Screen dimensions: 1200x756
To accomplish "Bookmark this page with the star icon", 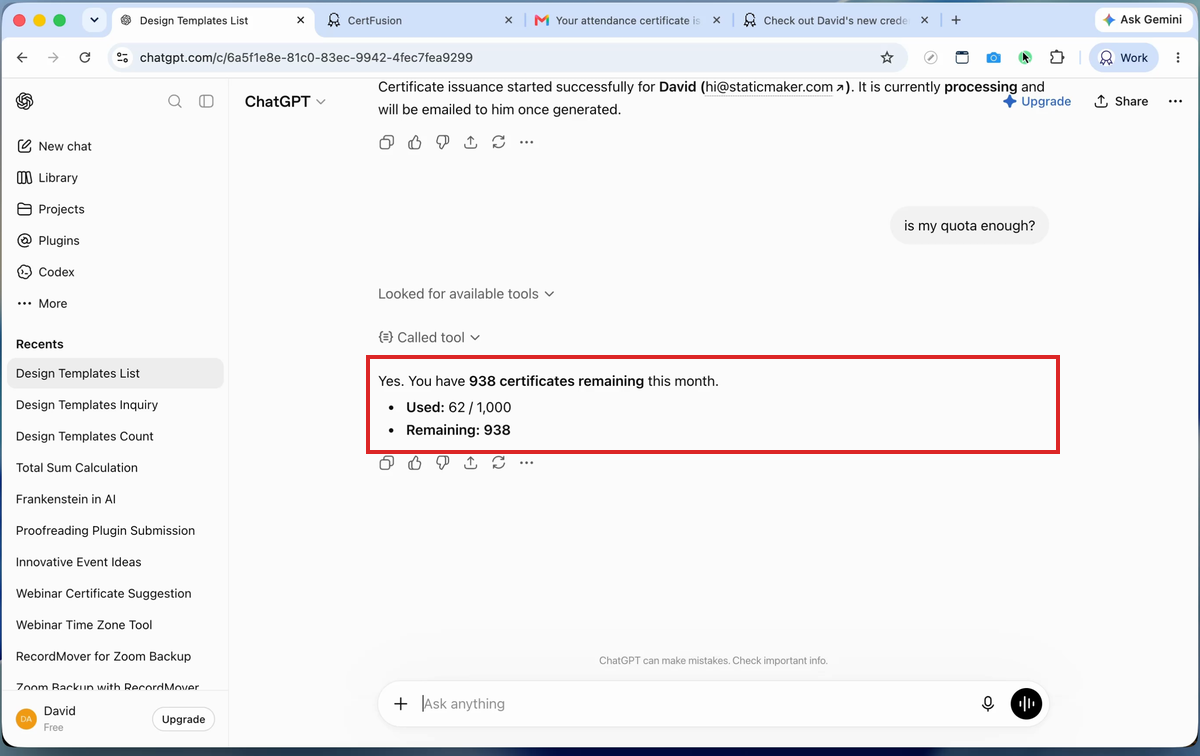I will pos(886,58).
